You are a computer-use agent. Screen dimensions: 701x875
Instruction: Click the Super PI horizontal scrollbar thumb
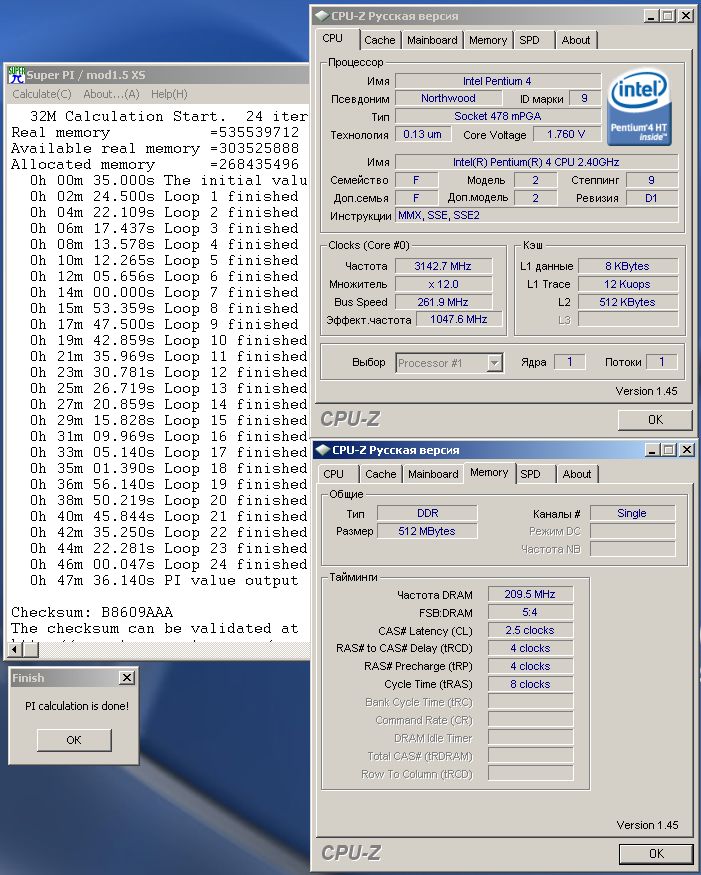click(31, 649)
